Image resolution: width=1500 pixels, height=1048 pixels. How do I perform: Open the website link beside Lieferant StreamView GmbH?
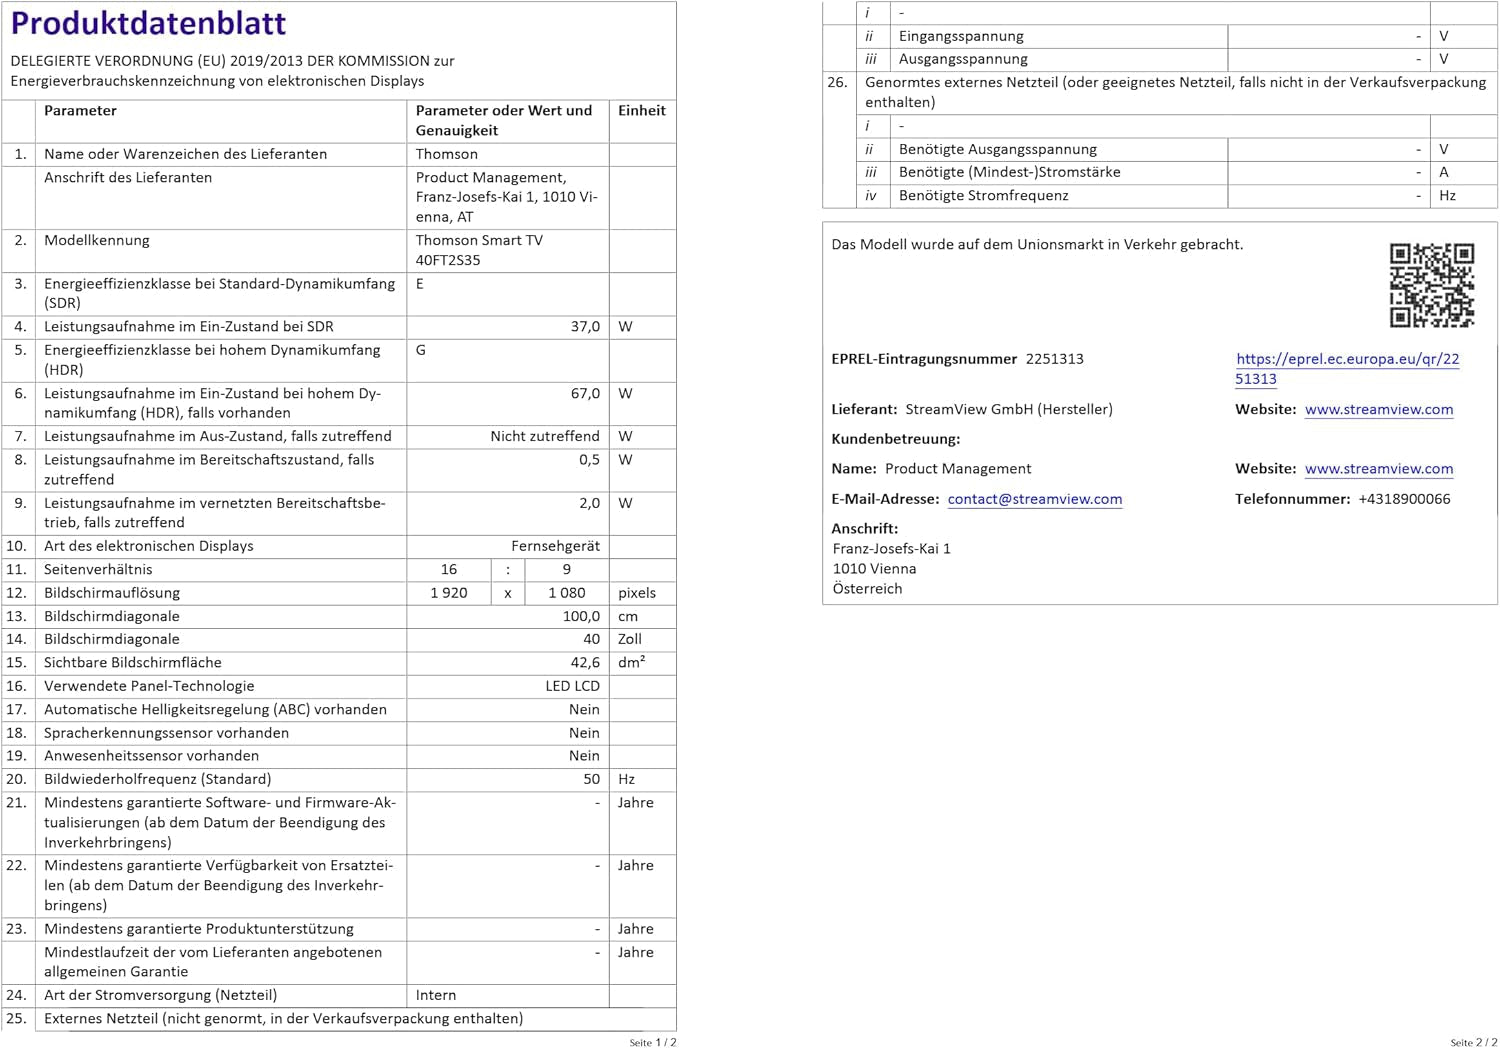(1378, 409)
